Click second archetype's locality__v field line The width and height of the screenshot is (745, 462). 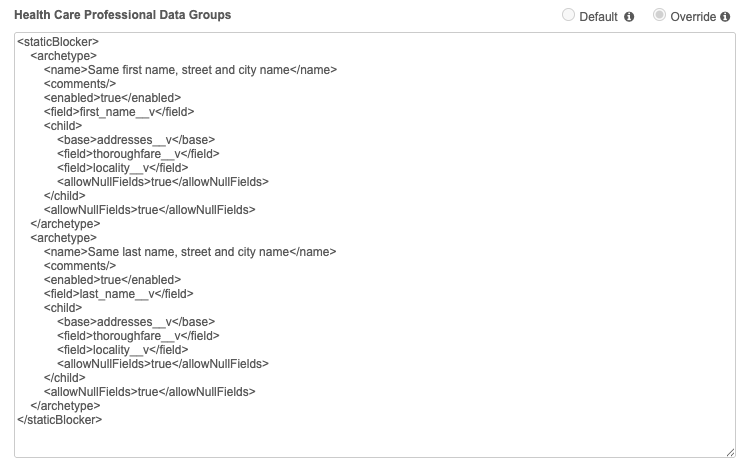click(x=122, y=350)
